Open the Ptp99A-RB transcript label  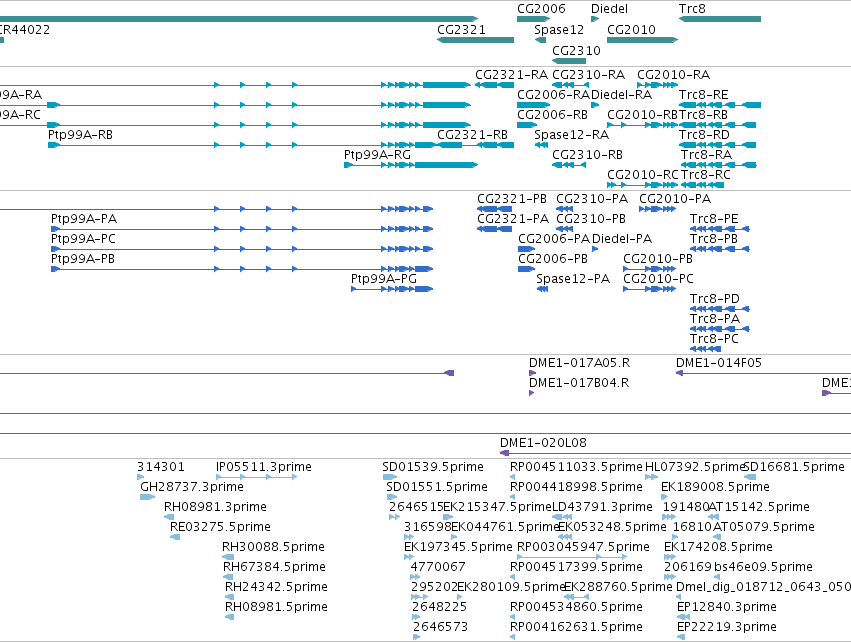pyautogui.click(x=80, y=135)
